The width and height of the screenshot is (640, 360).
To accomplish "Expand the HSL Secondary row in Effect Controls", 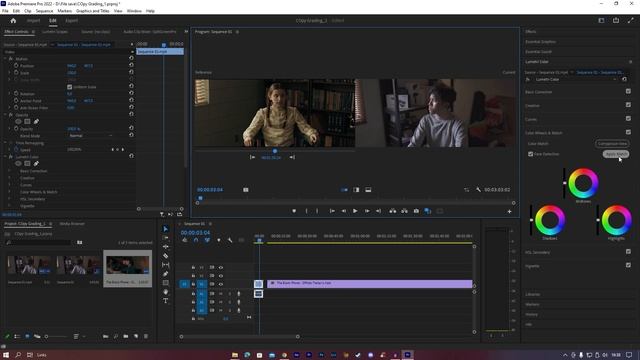I will click(x=9, y=199).
